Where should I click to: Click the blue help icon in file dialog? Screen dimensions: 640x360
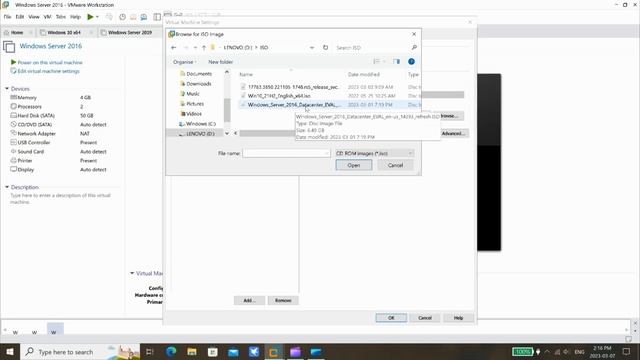(411, 62)
